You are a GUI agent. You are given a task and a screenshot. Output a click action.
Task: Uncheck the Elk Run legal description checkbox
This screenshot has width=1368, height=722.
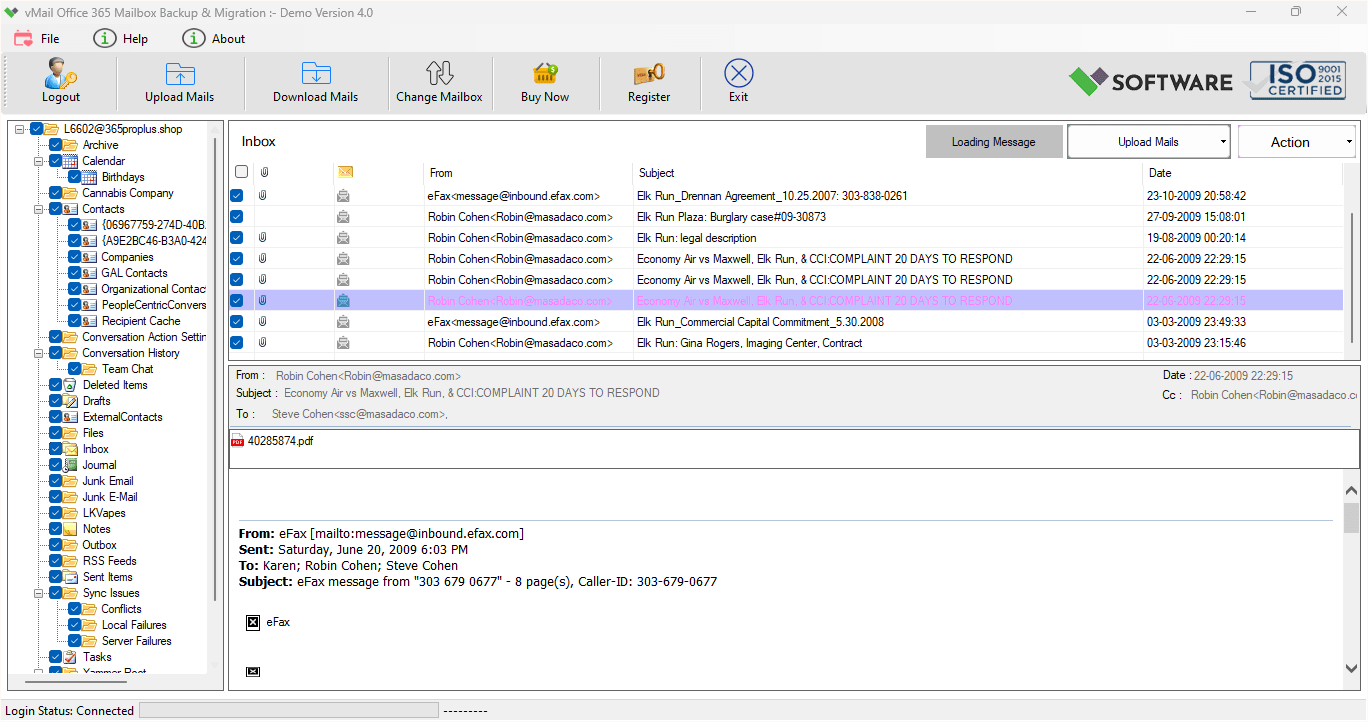coord(237,238)
